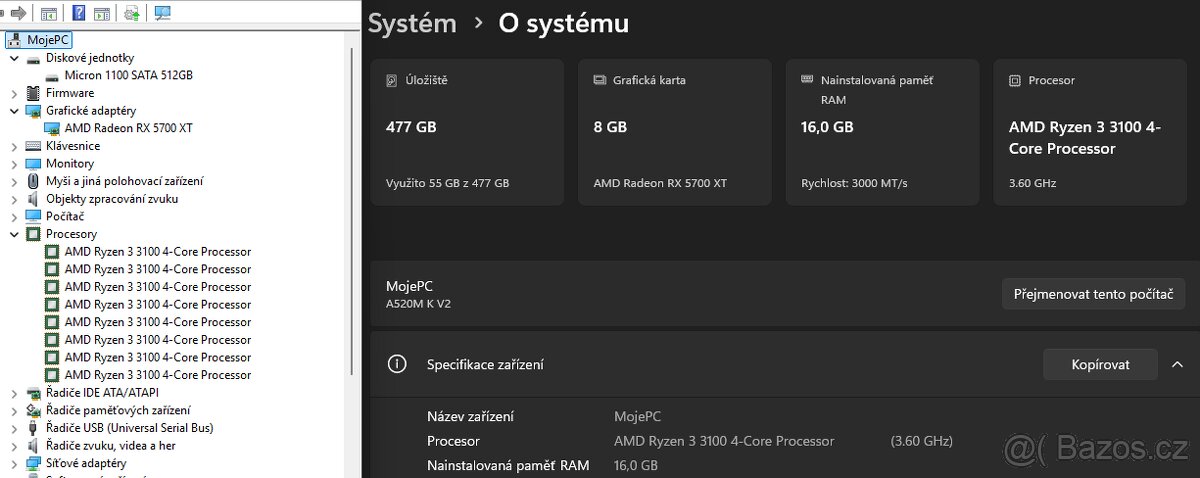This screenshot has height=478, width=1200.
Task: Click the chip icon next to Firmware
Action: (33, 93)
